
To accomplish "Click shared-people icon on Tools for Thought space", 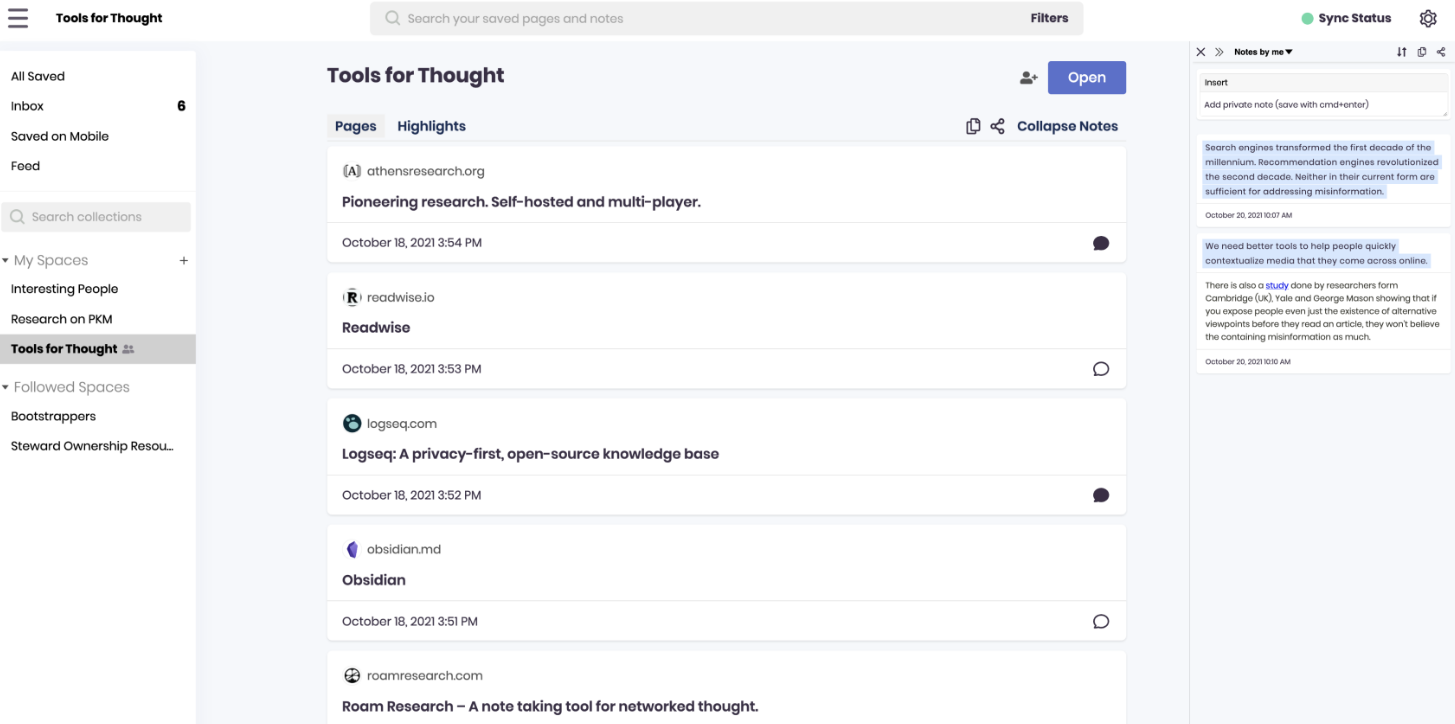I will point(128,349).
